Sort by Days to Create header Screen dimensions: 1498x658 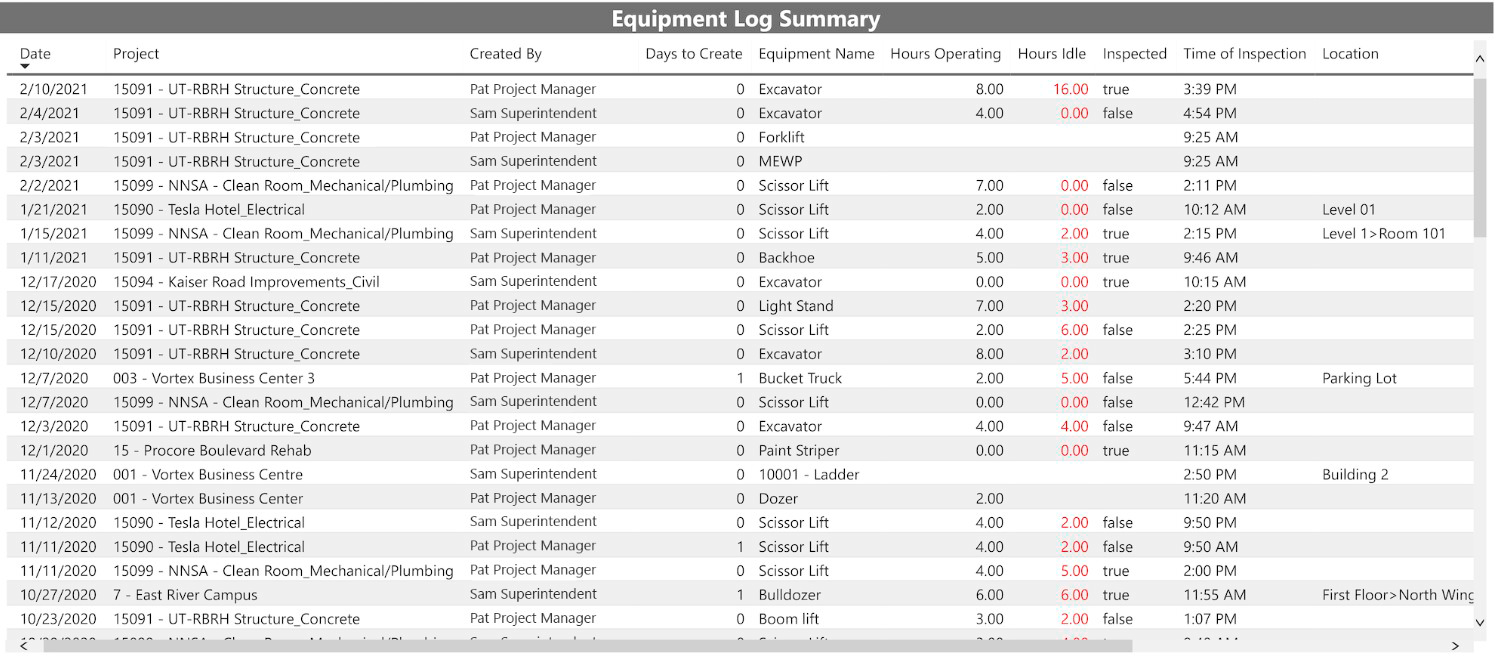pyautogui.click(x=693, y=53)
